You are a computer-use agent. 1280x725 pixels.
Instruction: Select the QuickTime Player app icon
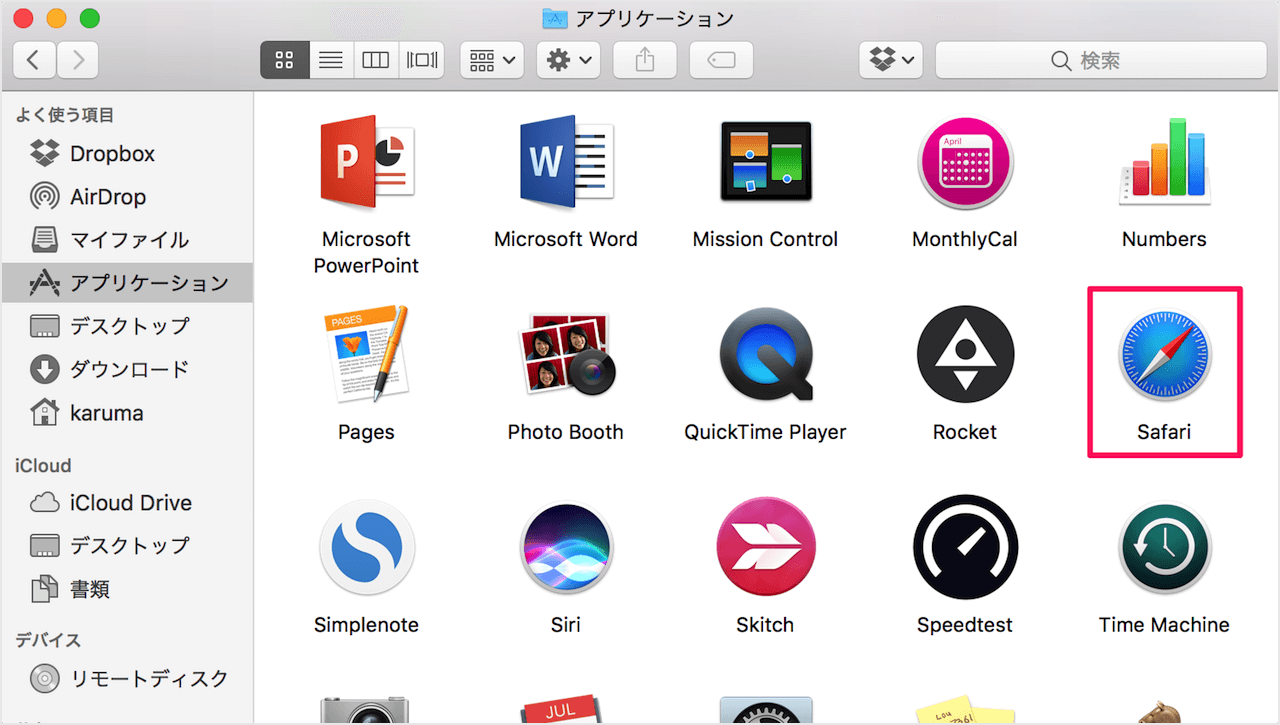click(766, 354)
